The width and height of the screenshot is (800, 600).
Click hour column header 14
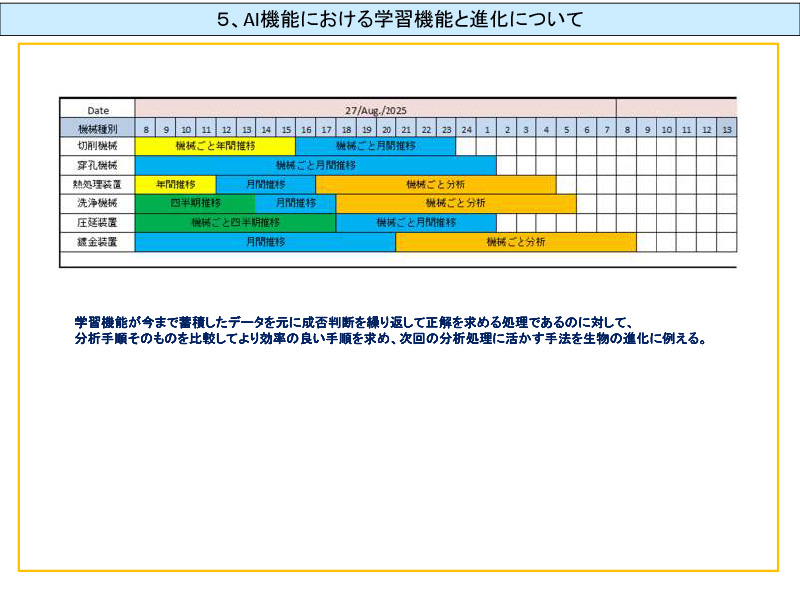[x=266, y=130]
